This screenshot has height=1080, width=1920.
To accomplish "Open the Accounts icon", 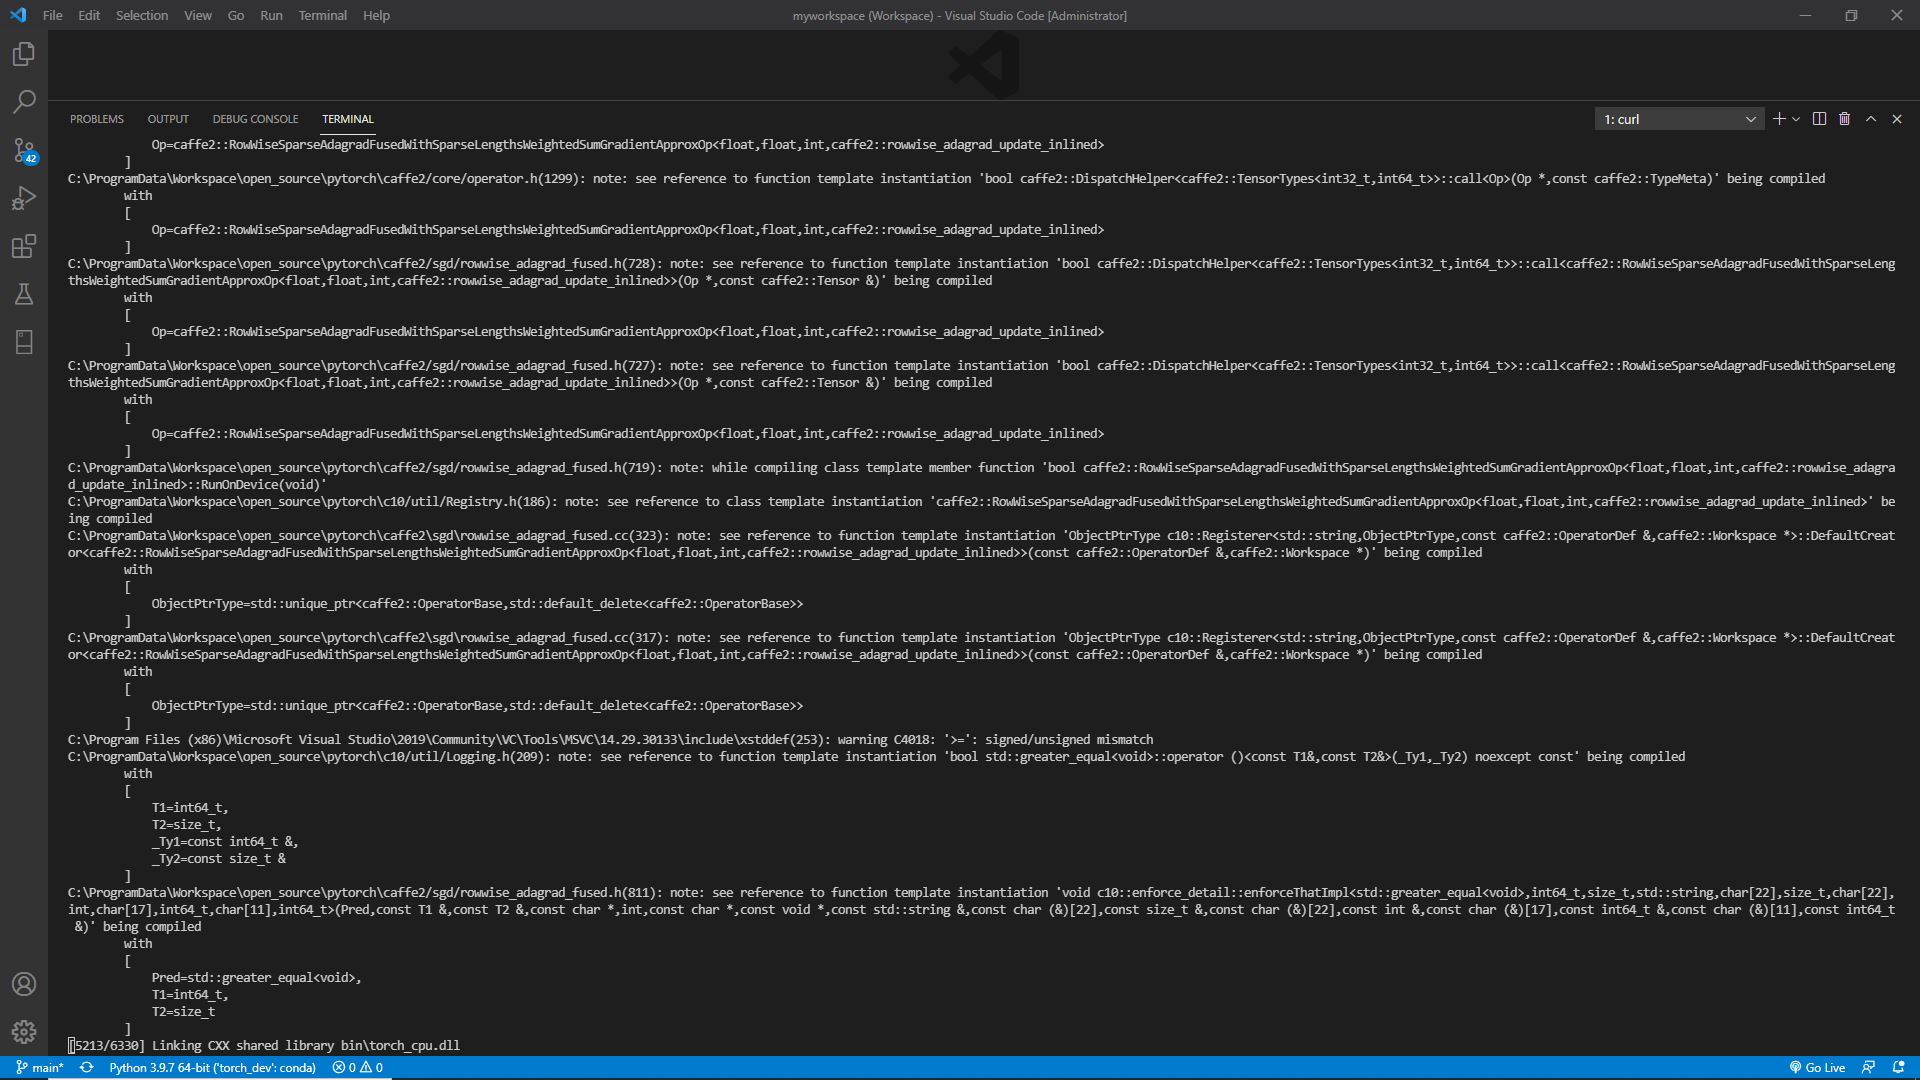I will coord(24,984).
